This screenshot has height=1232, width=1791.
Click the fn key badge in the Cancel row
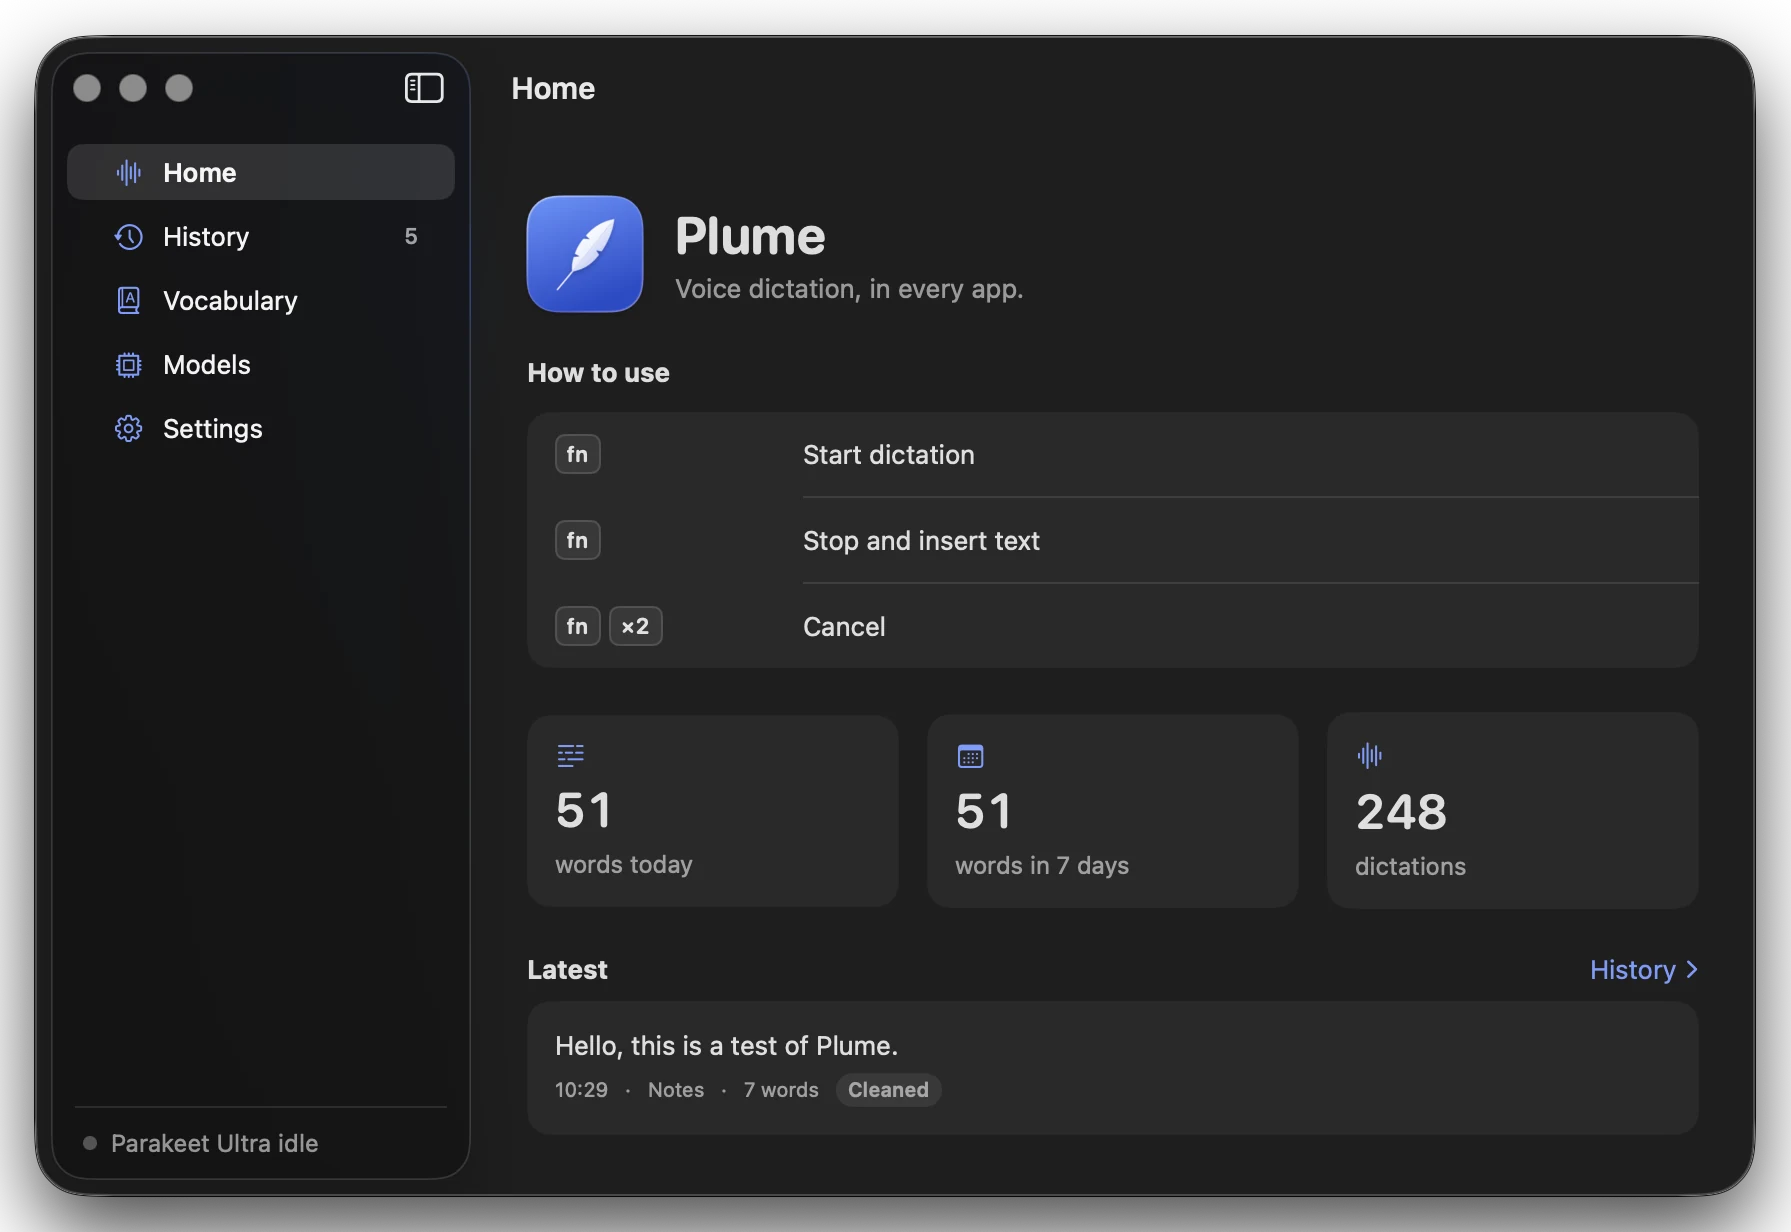pyautogui.click(x=578, y=627)
